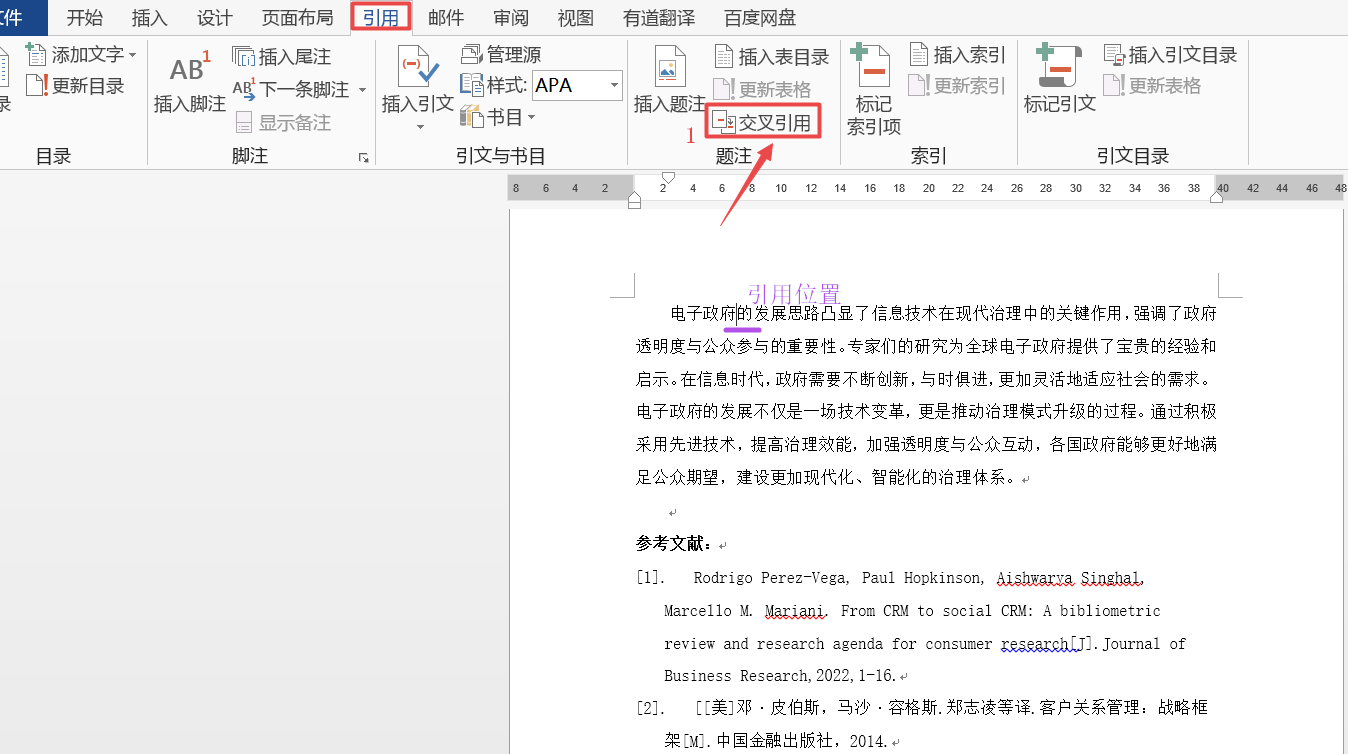Screen dimensions: 1348x754
Task: Expand the 插入引文 dropdown arrow
Action: (x=419, y=127)
